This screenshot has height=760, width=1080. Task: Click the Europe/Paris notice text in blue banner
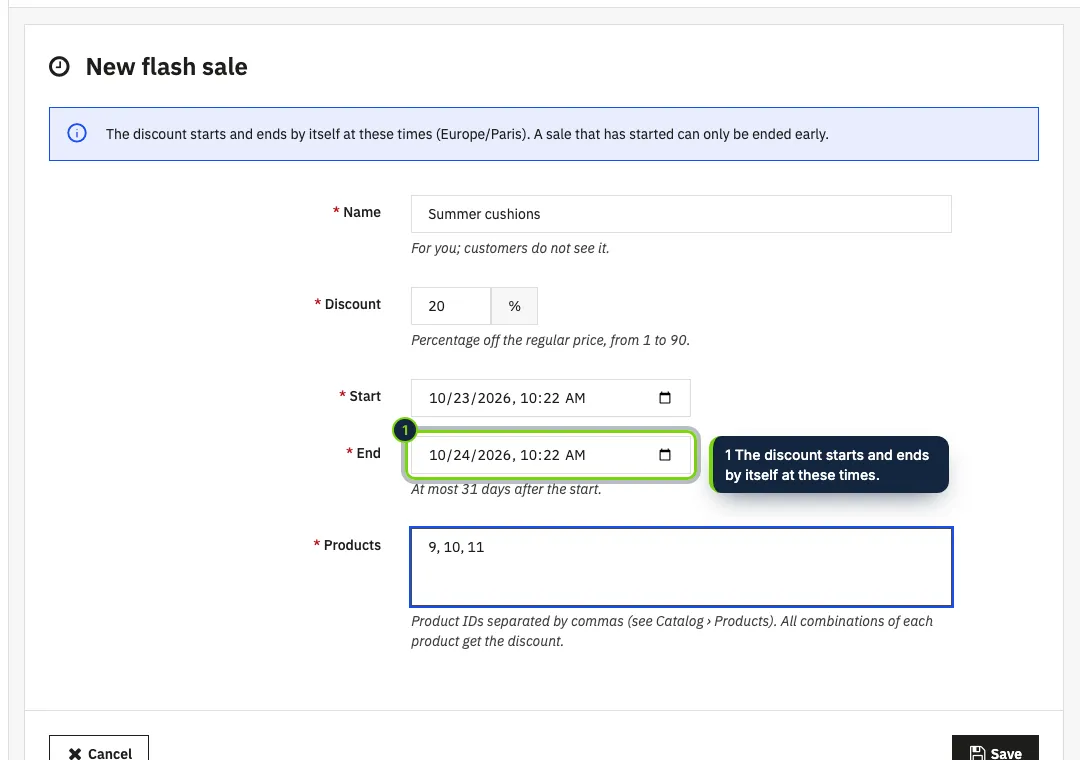click(467, 134)
